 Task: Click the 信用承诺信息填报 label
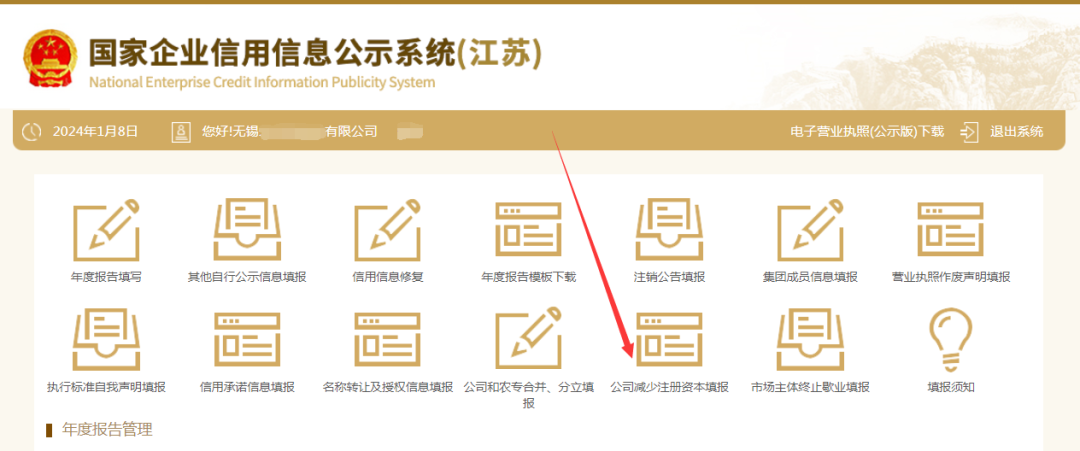[247, 388]
